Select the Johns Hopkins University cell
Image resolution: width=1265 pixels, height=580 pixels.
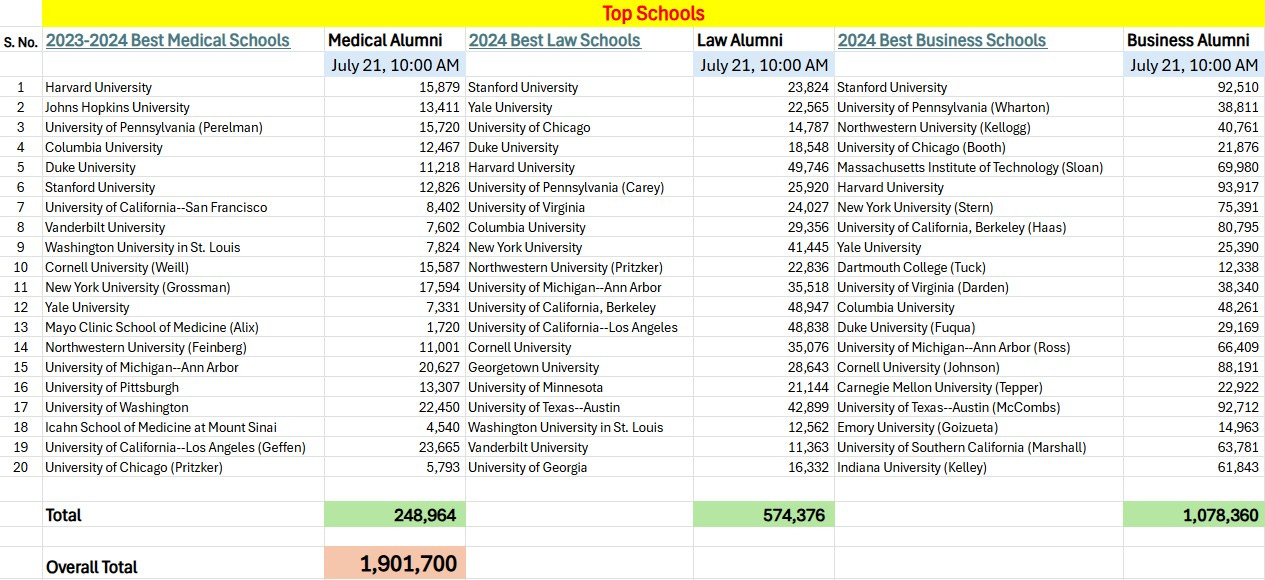pos(183,107)
